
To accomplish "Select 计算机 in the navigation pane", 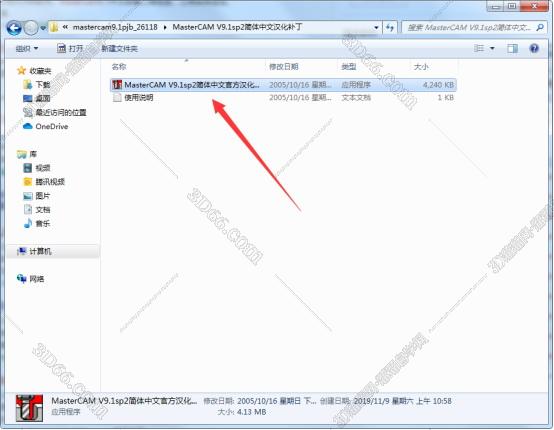I will point(40,252).
